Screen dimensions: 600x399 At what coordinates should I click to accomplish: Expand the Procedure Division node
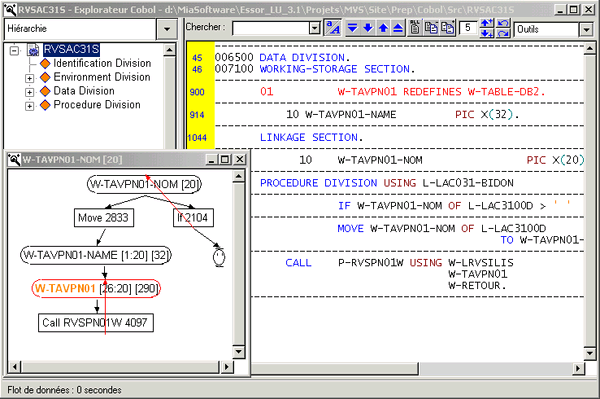click(29, 106)
